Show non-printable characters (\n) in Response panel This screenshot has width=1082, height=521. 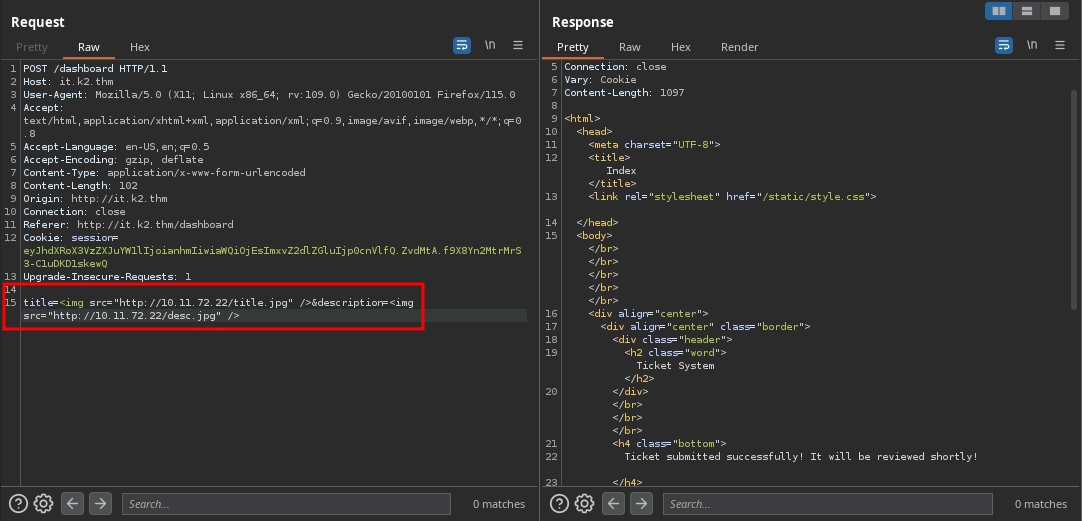(1032, 46)
